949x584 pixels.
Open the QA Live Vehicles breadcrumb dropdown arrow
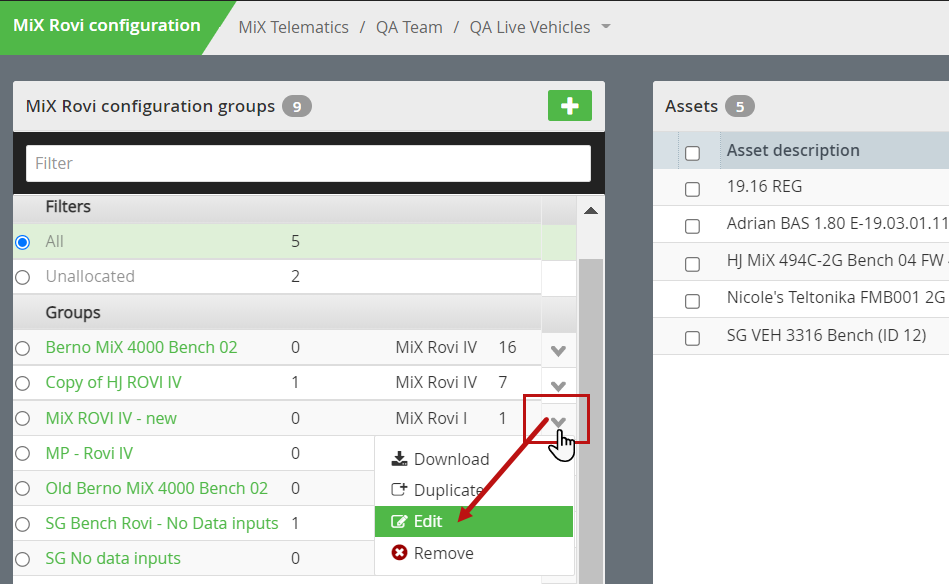606,27
